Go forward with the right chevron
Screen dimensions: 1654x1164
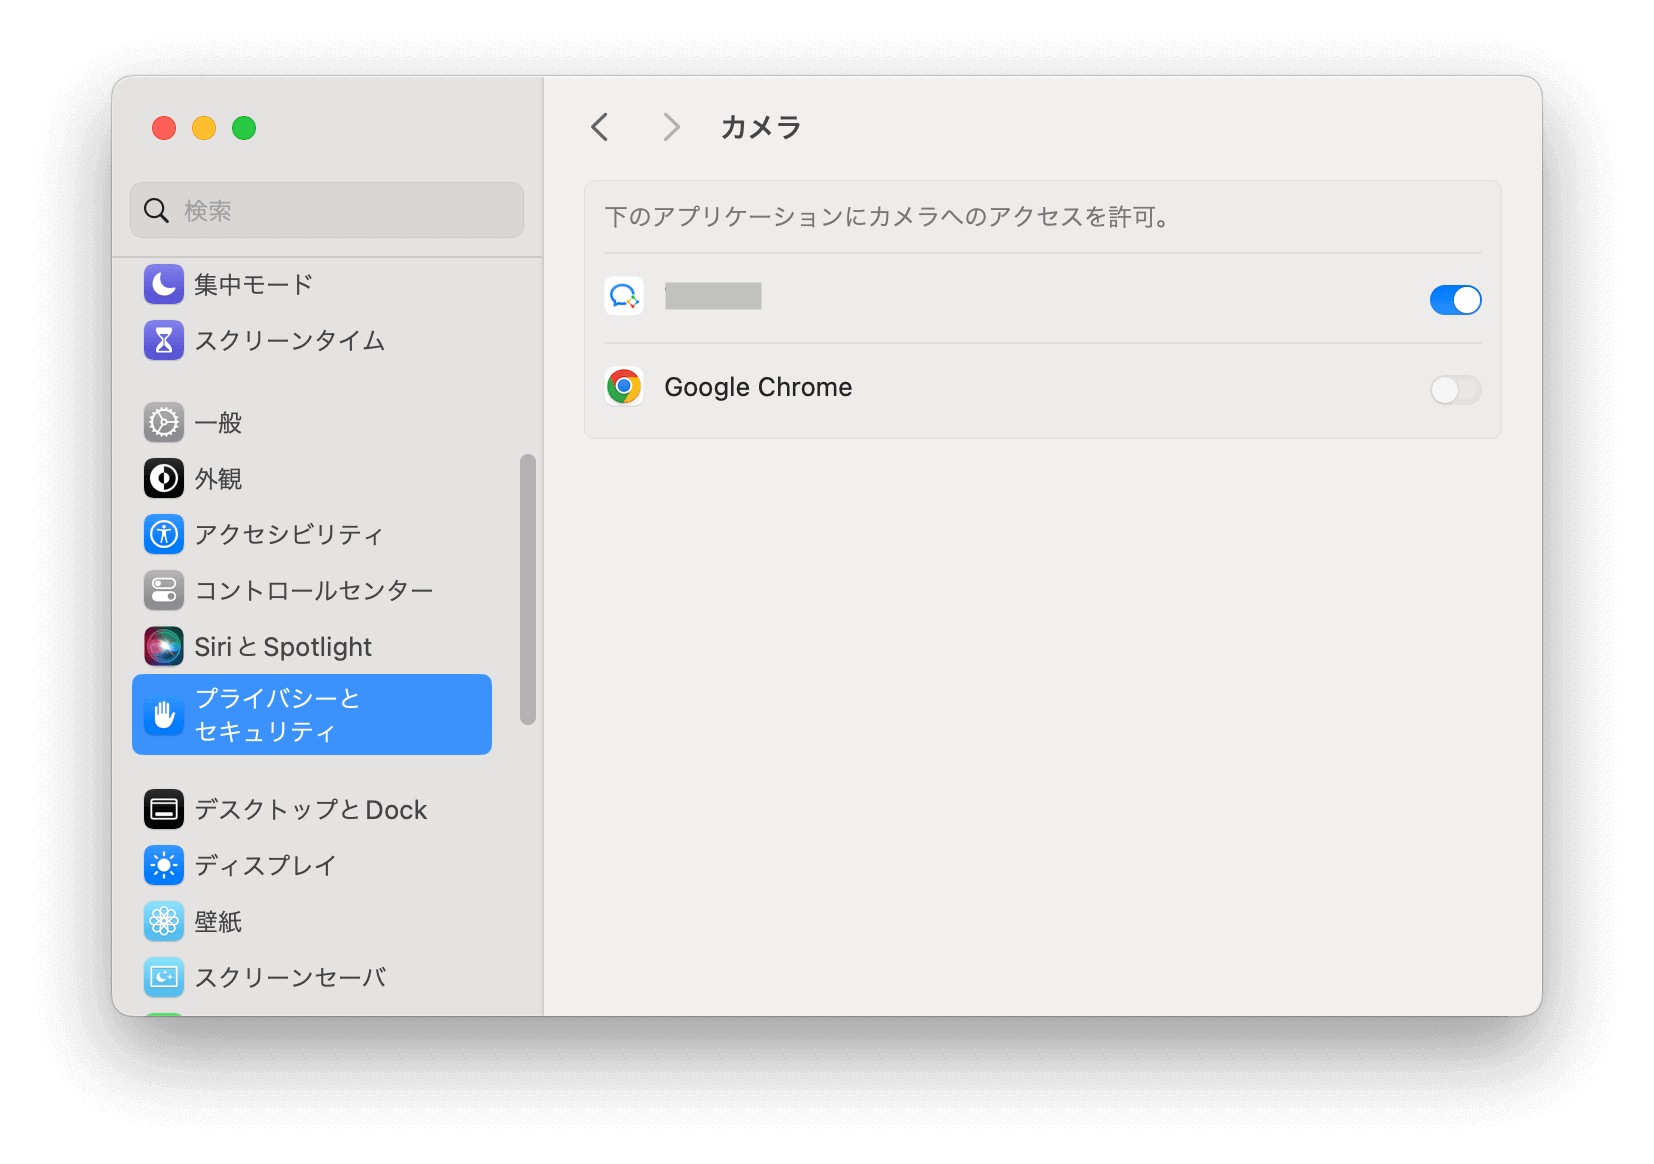671,127
